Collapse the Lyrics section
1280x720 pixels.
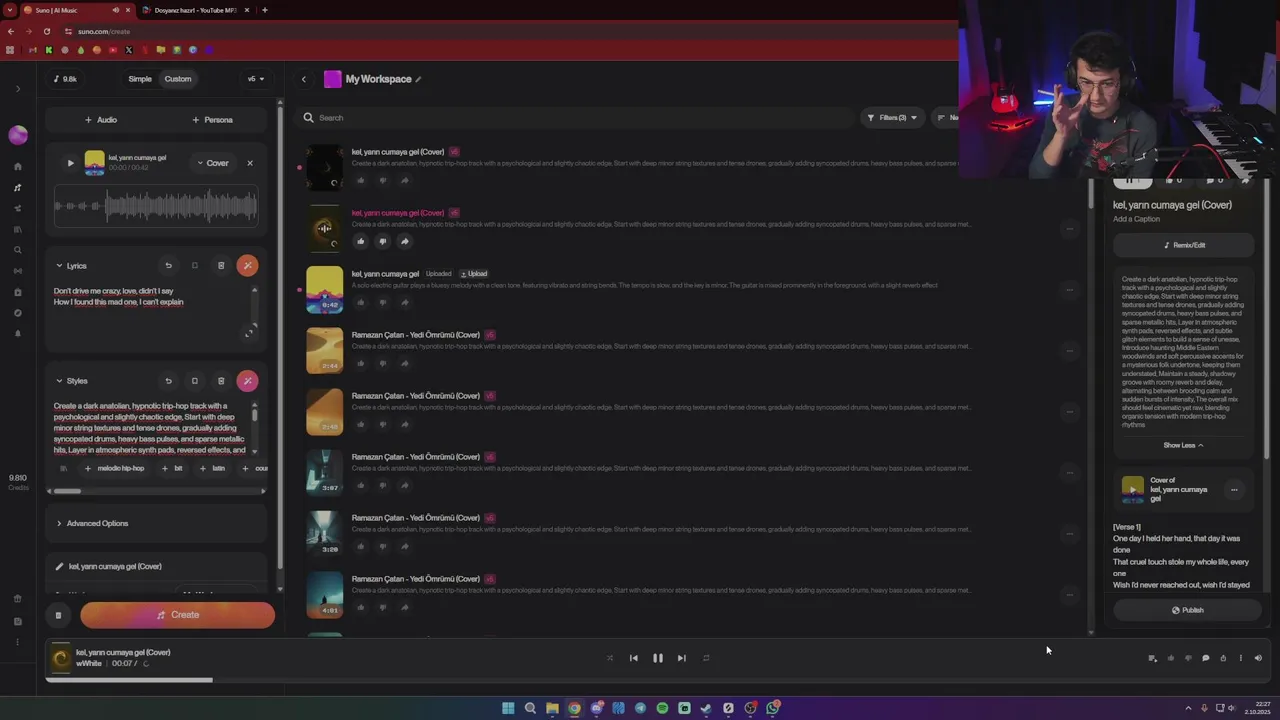(59, 266)
